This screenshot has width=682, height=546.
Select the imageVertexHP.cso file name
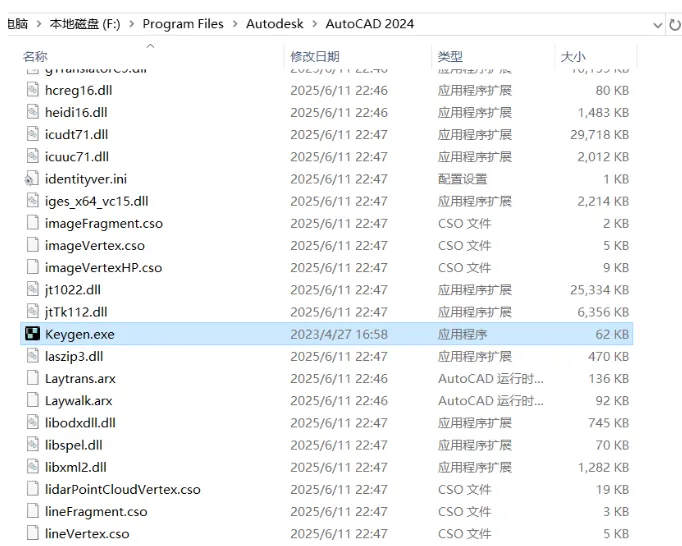pos(104,268)
